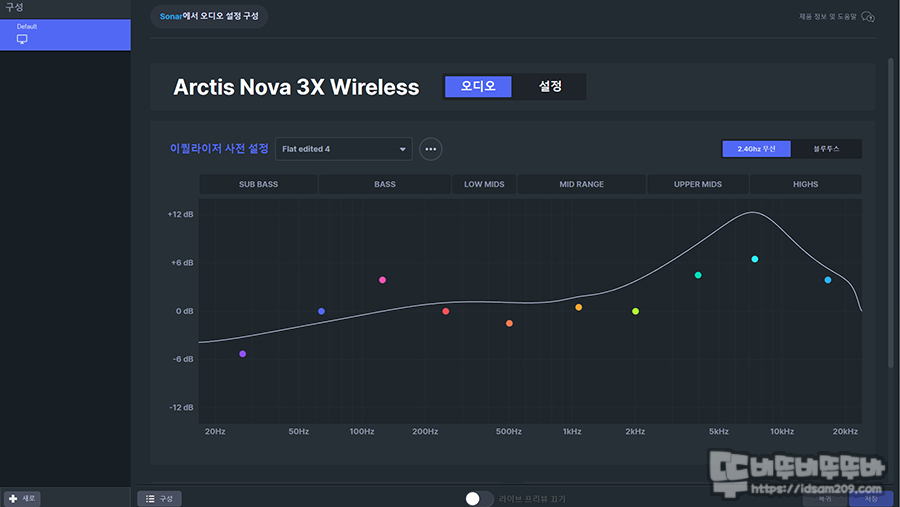
Task: Select the 2.4Ghz 무선 mode
Action: [756, 149]
